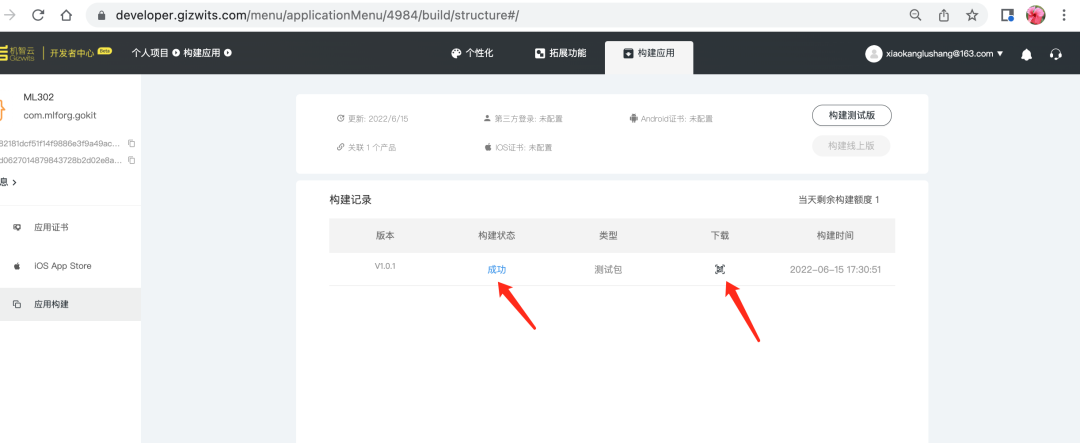Click build time 2022-06-15 17:30:51
Screen dimensions: 1080x443
coord(835,269)
